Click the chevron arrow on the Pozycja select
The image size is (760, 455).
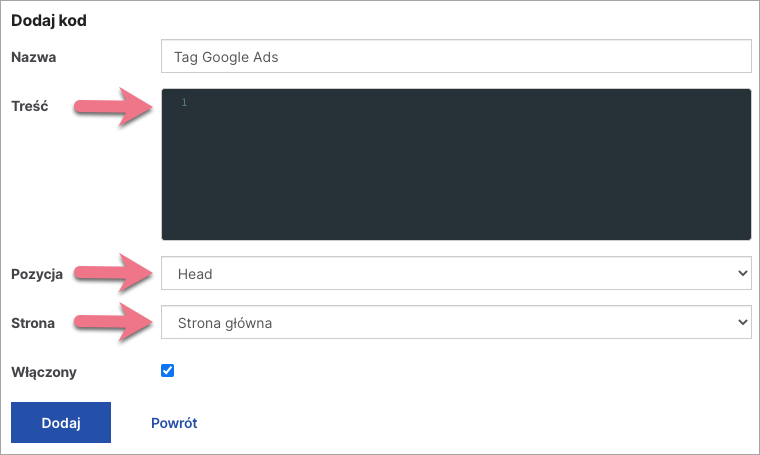tap(741, 273)
